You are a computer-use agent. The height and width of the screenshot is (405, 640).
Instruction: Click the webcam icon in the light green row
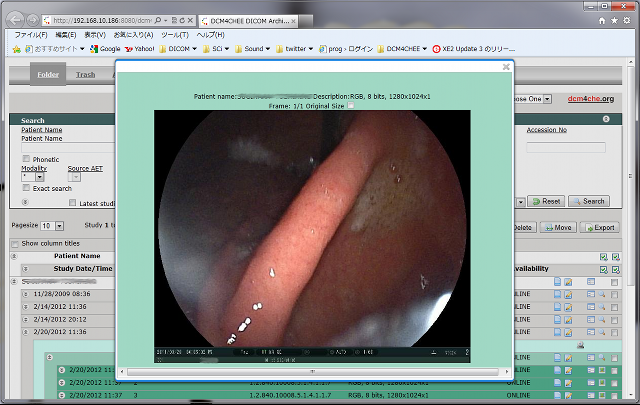[x=580, y=345]
